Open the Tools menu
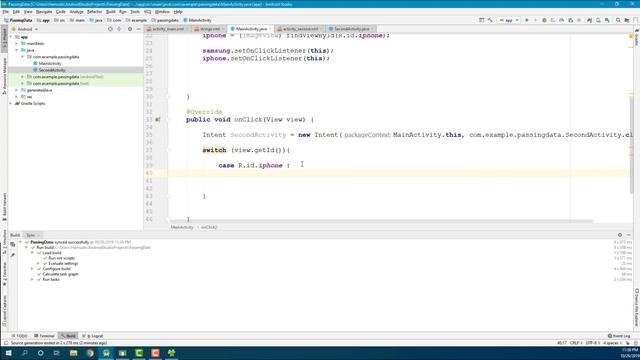The image size is (640, 360). 135,12
